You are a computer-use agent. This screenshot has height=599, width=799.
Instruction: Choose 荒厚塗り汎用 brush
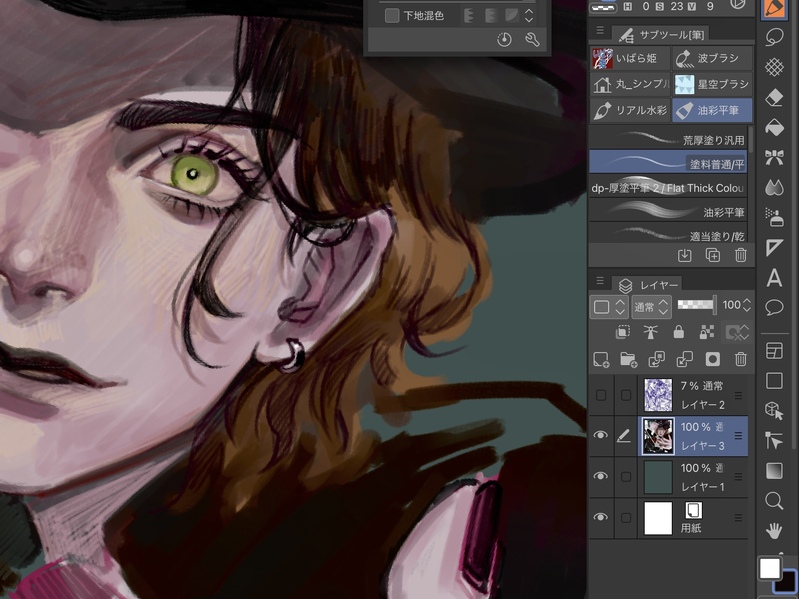pos(668,138)
